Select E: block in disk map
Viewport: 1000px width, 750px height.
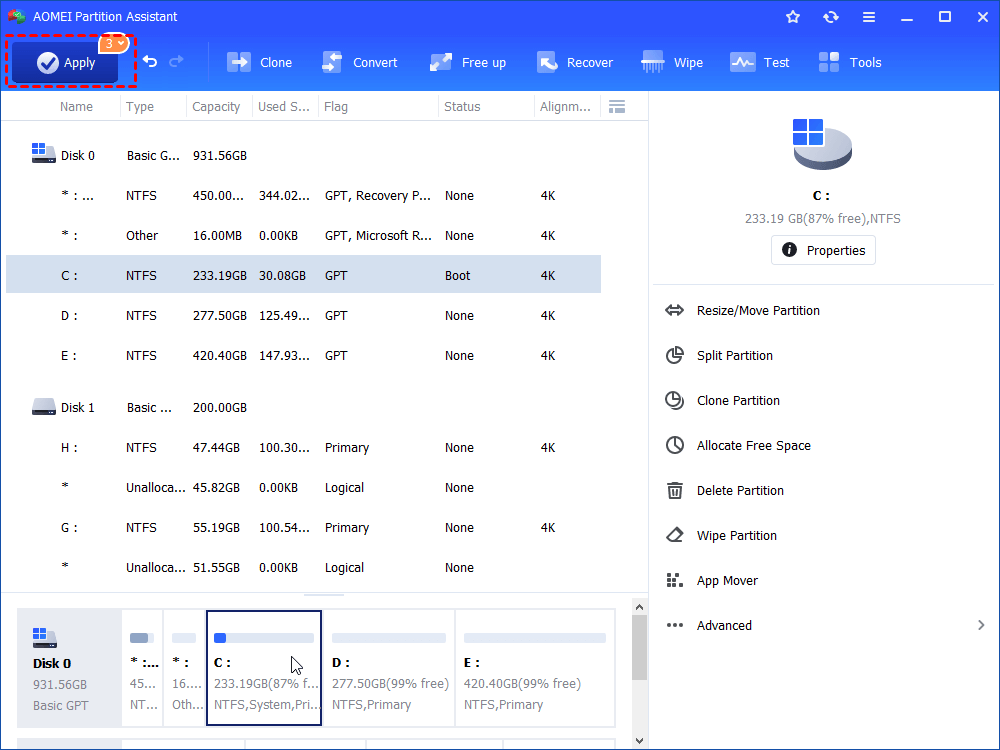tap(535, 668)
